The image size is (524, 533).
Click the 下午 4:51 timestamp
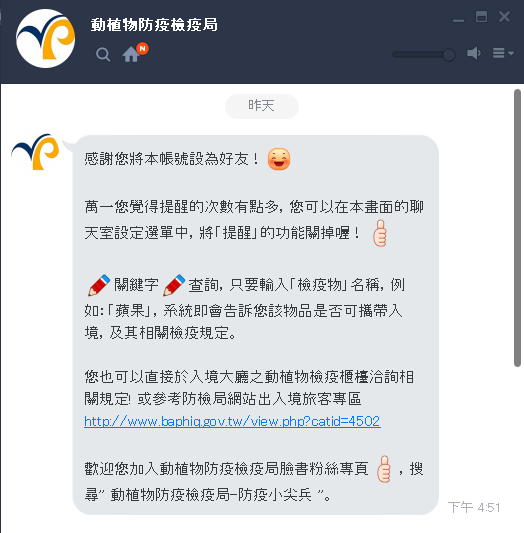click(x=474, y=507)
